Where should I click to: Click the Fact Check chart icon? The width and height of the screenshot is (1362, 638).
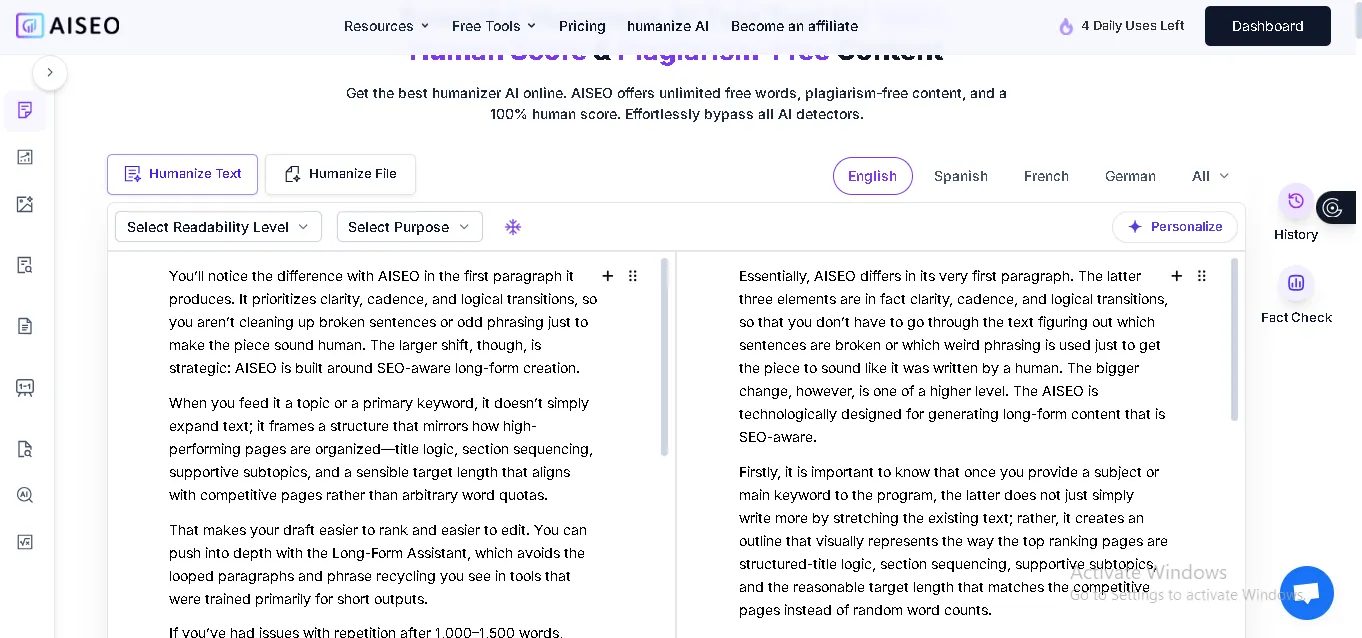pos(1296,283)
